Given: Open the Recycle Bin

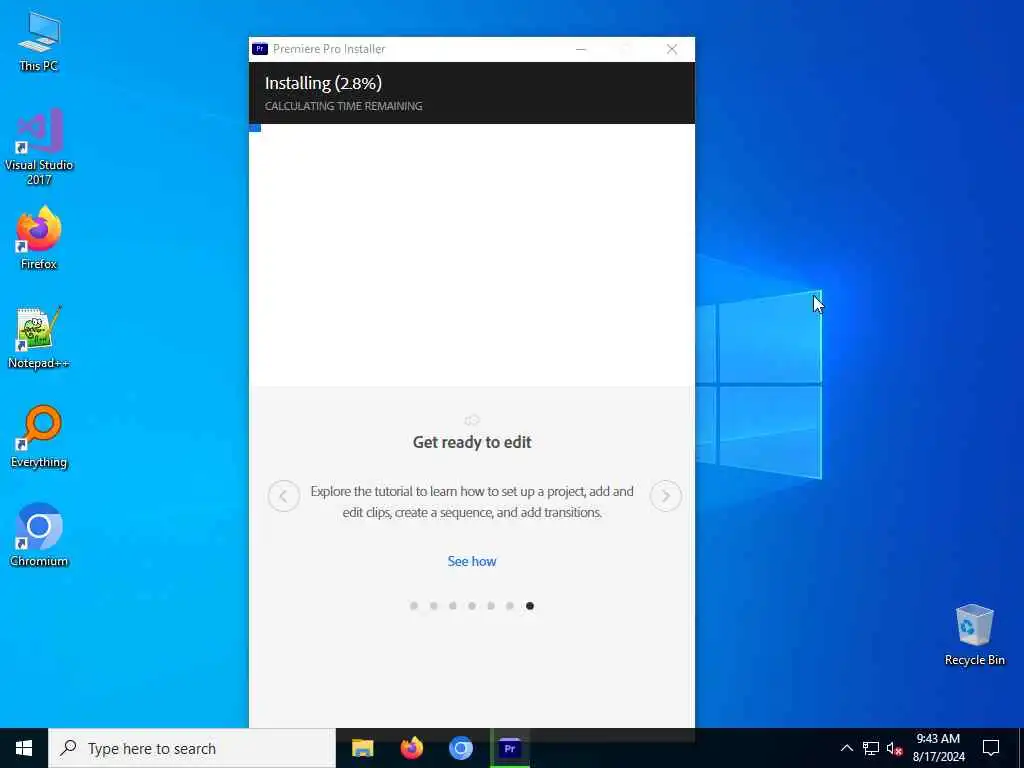Looking at the screenshot, I should pyautogui.click(x=974, y=635).
